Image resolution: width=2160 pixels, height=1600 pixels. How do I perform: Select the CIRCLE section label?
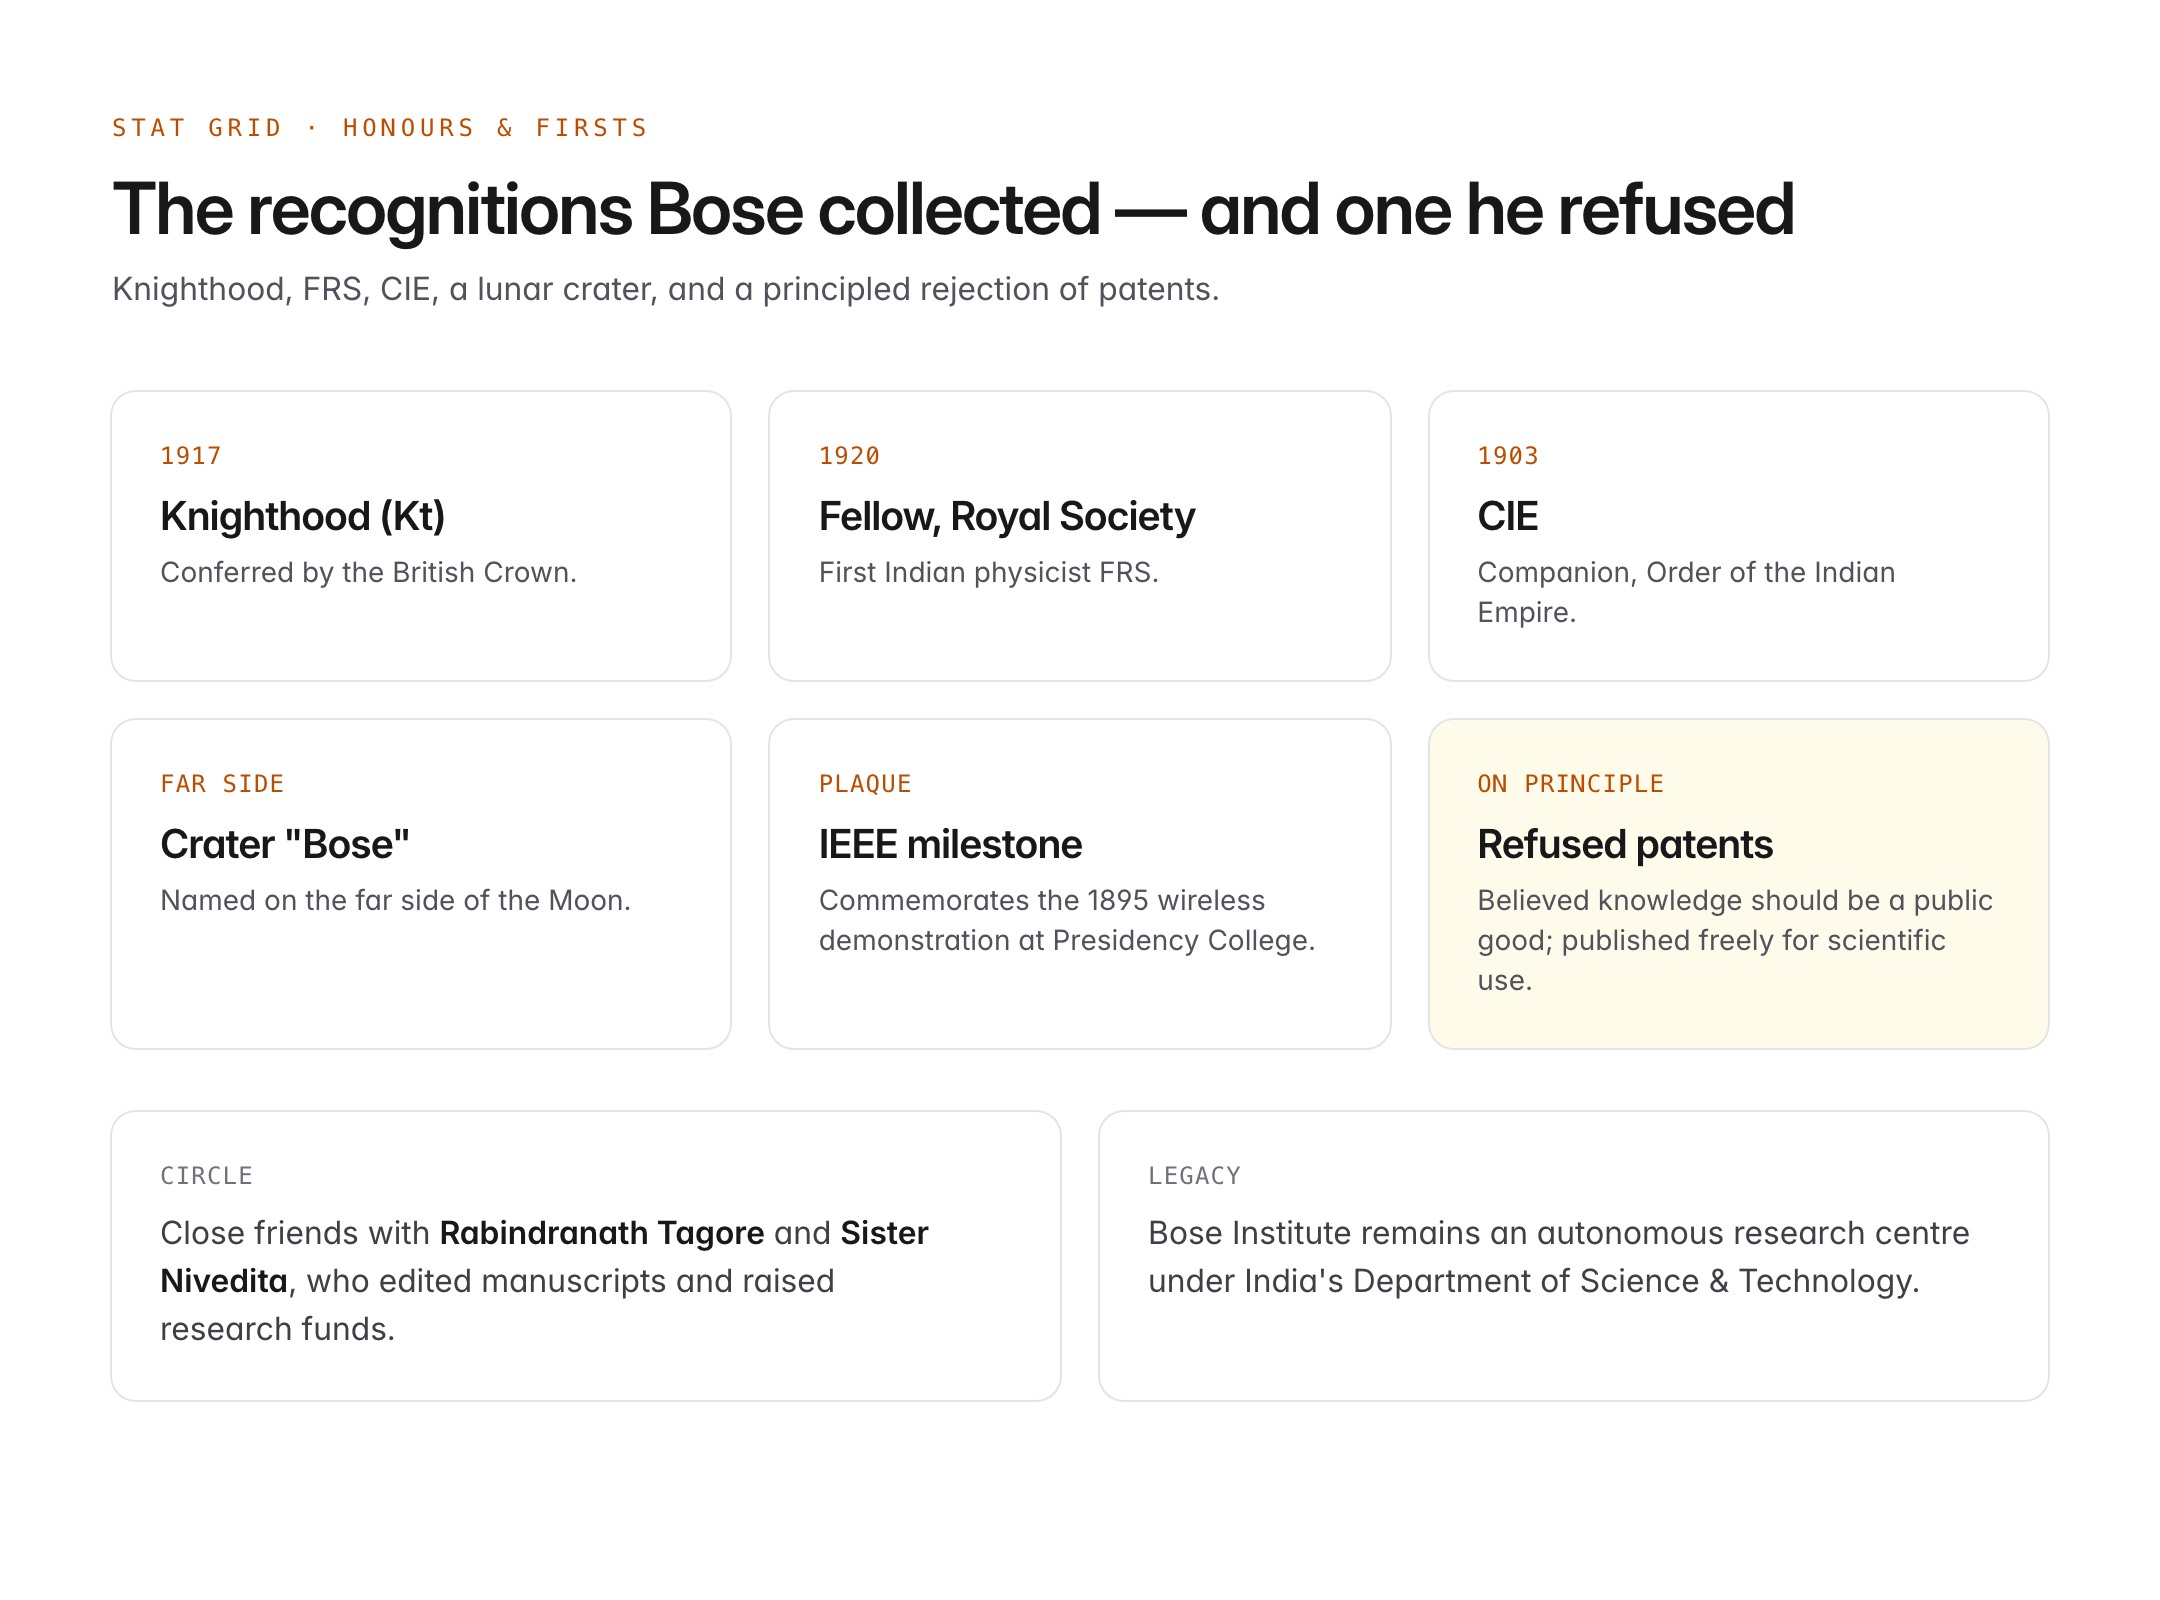point(206,1176)
